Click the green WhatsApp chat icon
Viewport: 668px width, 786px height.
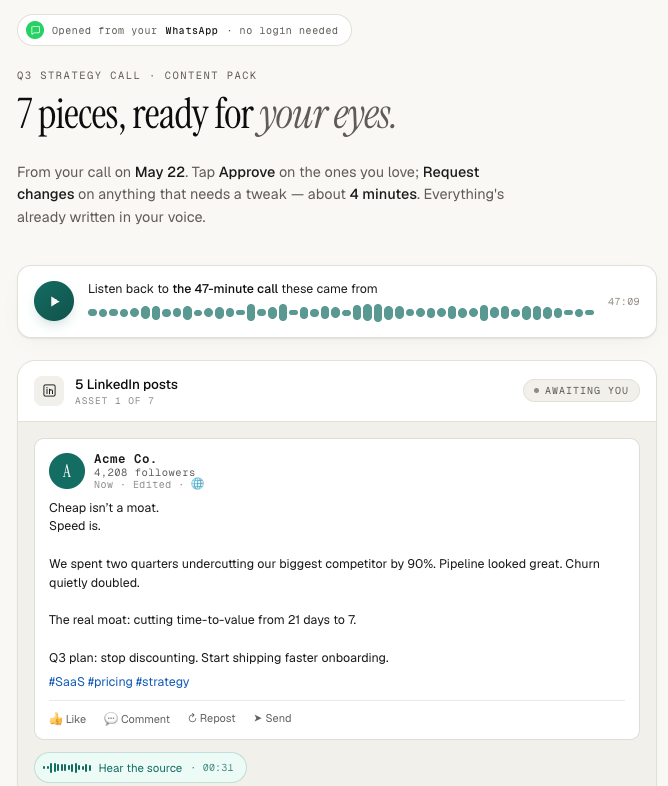pyautogui.click(x=35, y=30)
